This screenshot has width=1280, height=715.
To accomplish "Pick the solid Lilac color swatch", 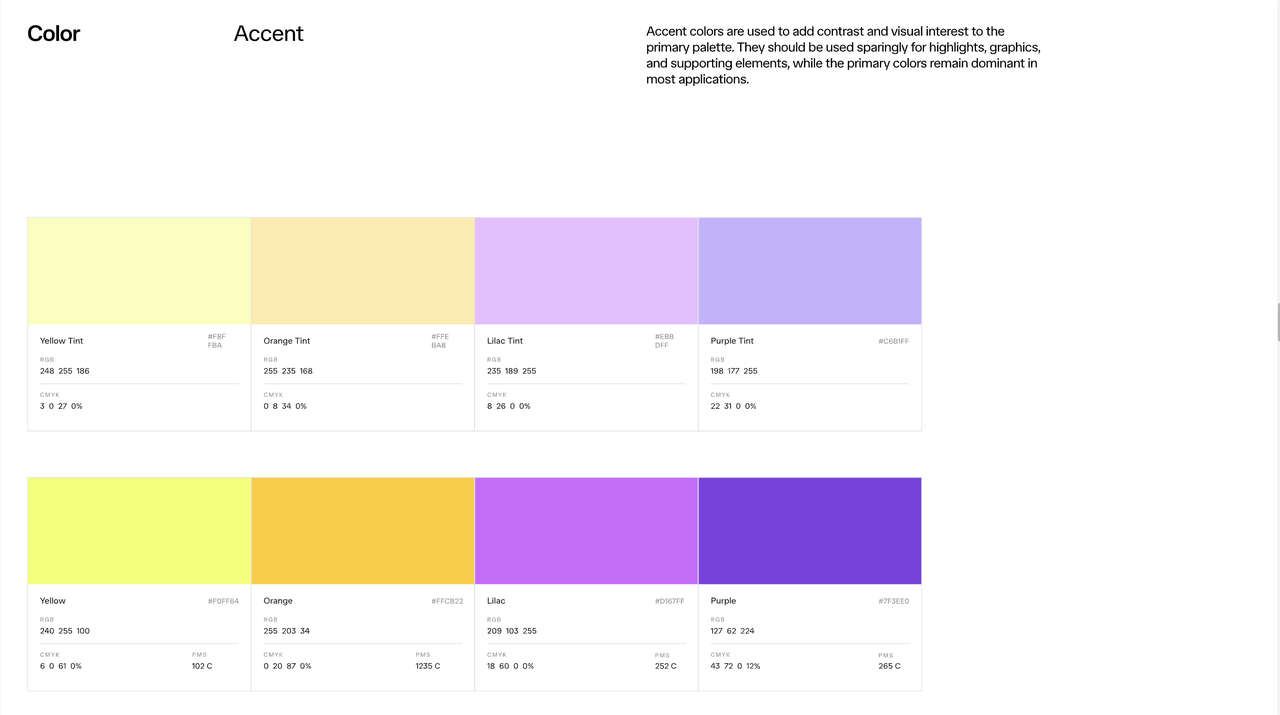I will point(586,531).
